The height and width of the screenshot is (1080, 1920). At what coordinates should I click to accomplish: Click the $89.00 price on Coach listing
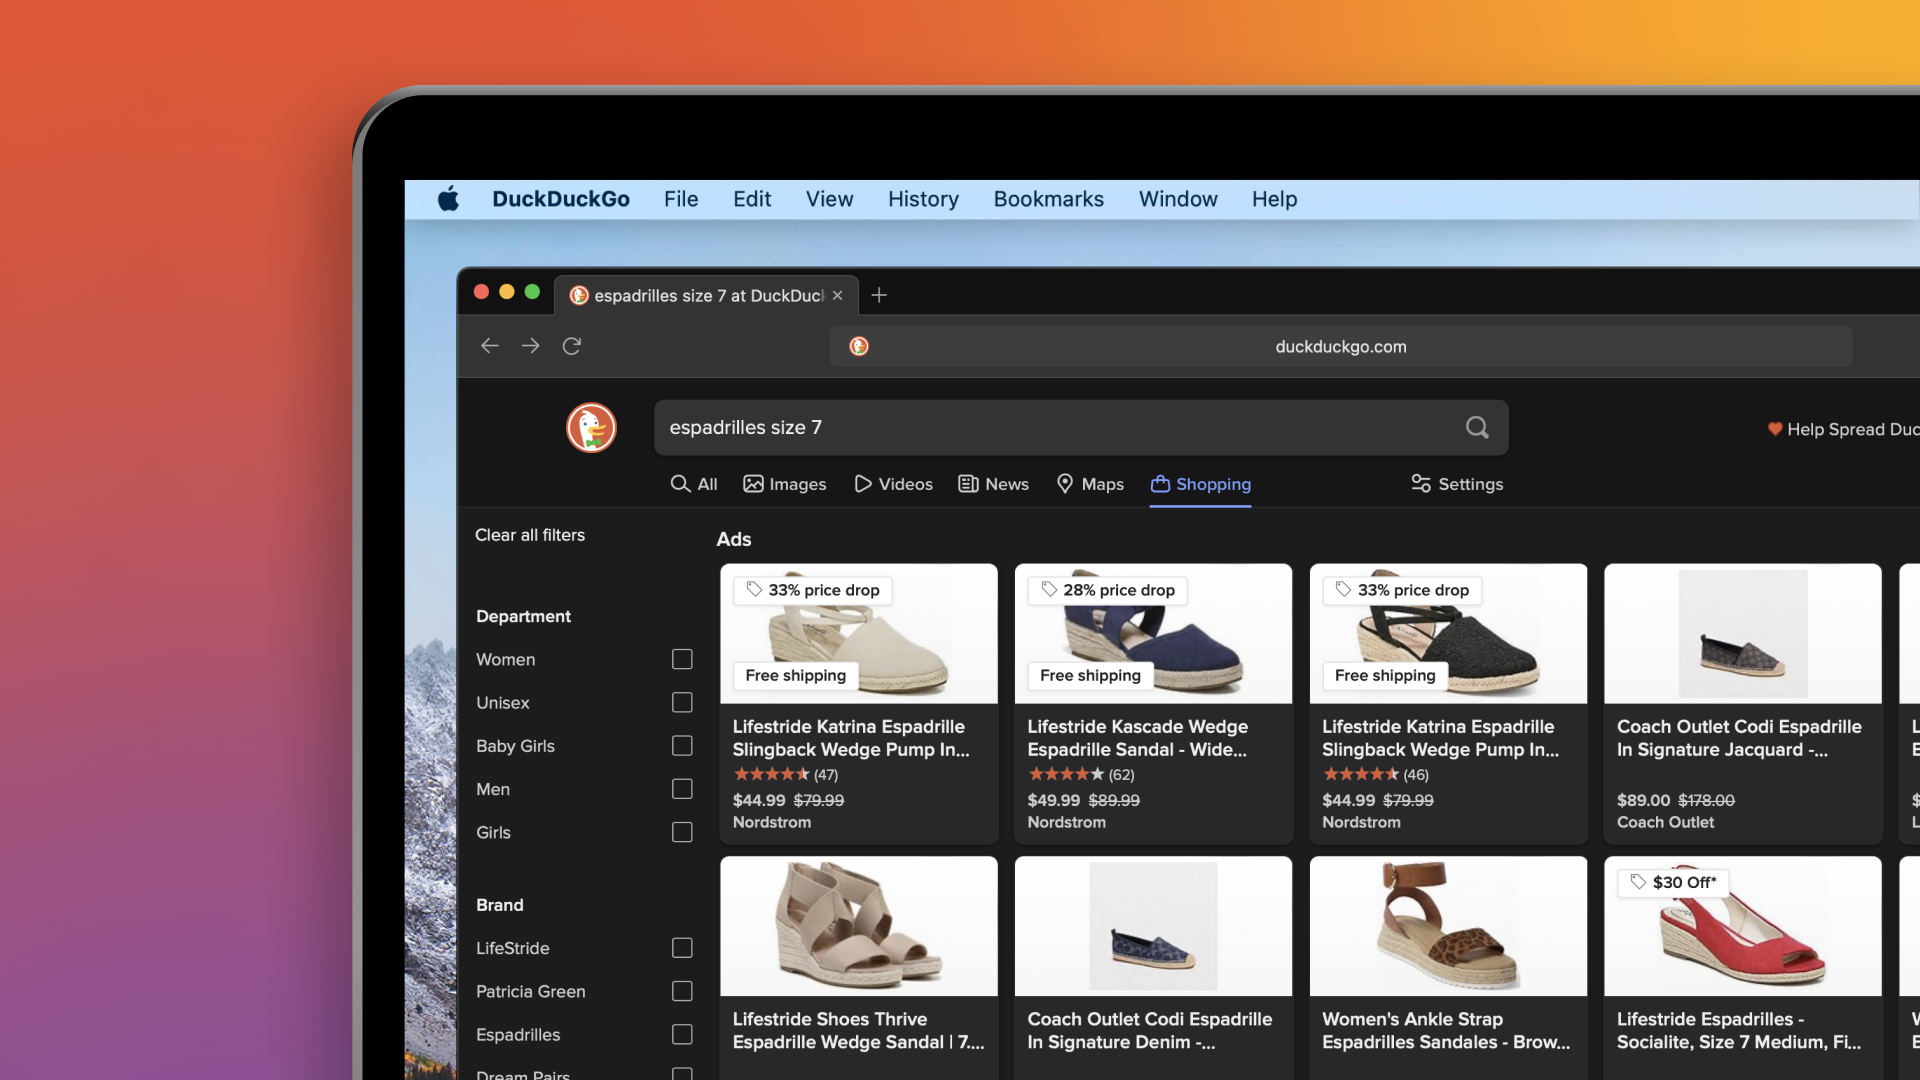1643,800
